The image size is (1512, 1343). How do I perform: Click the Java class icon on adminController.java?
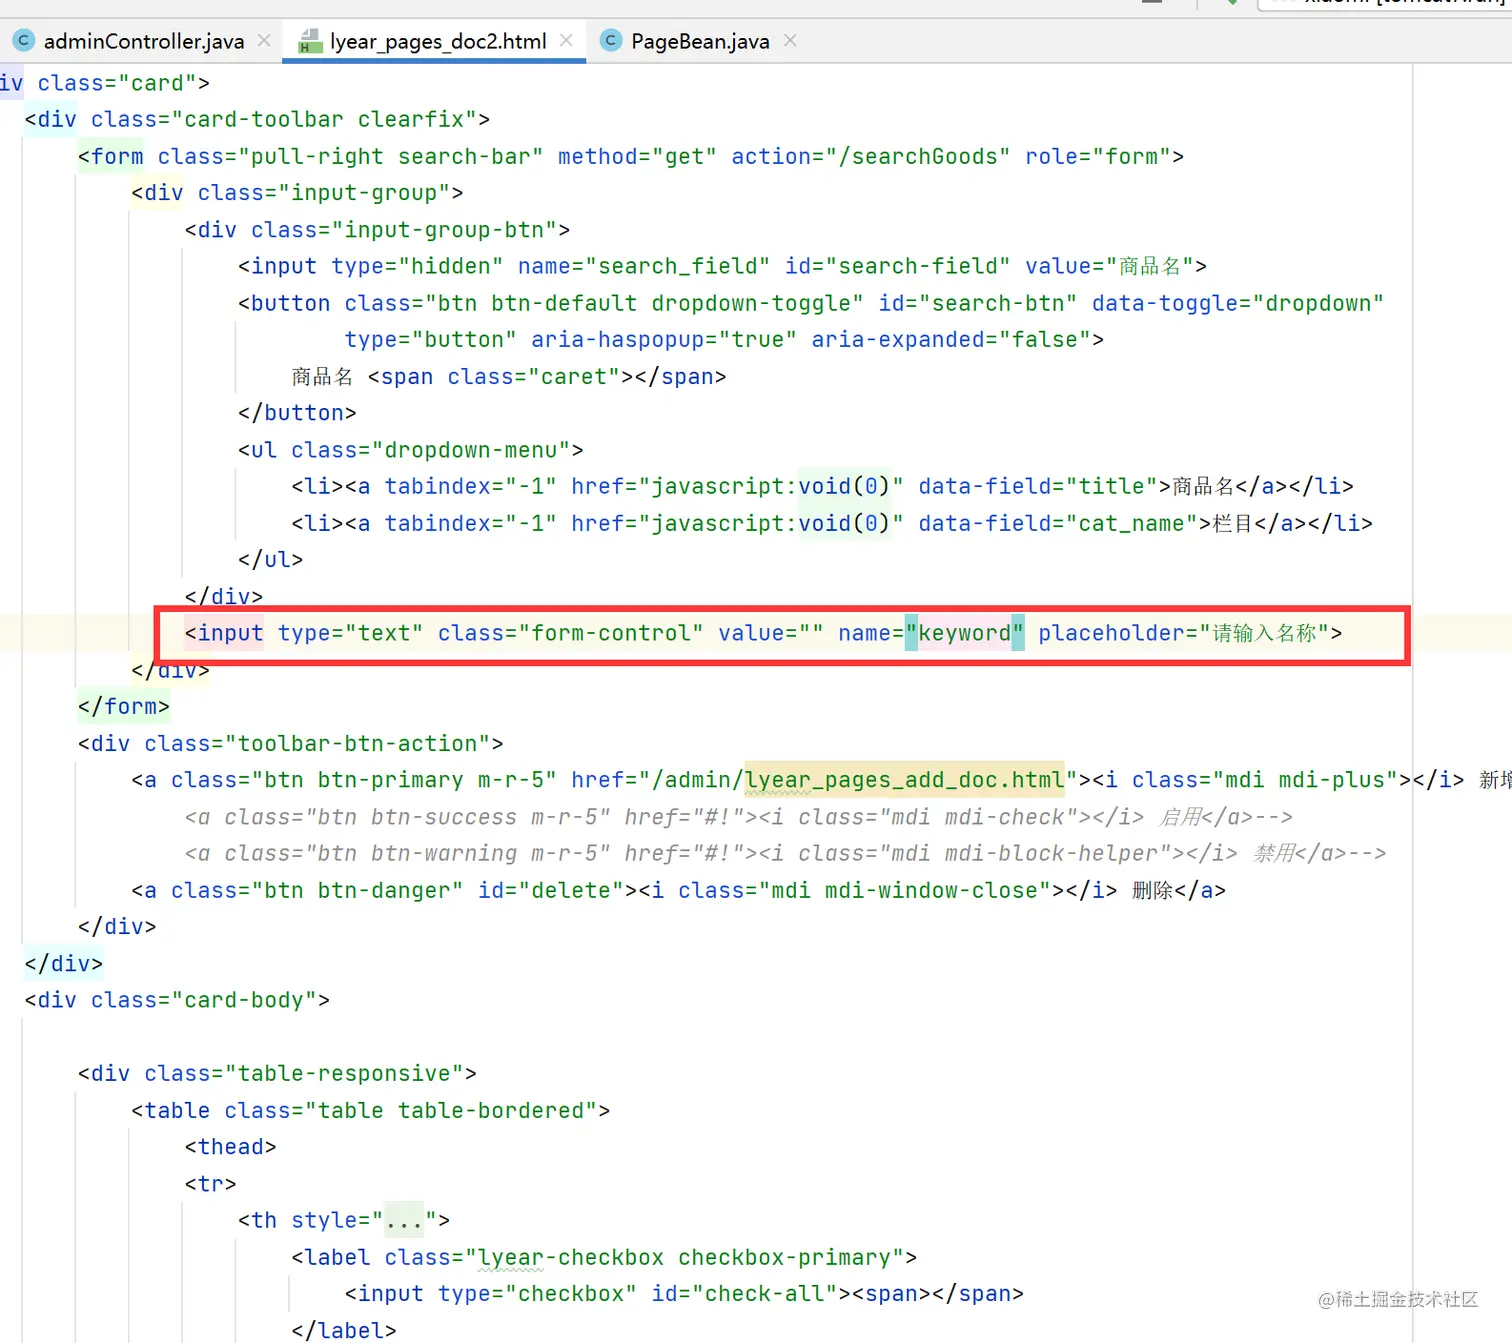24,41
